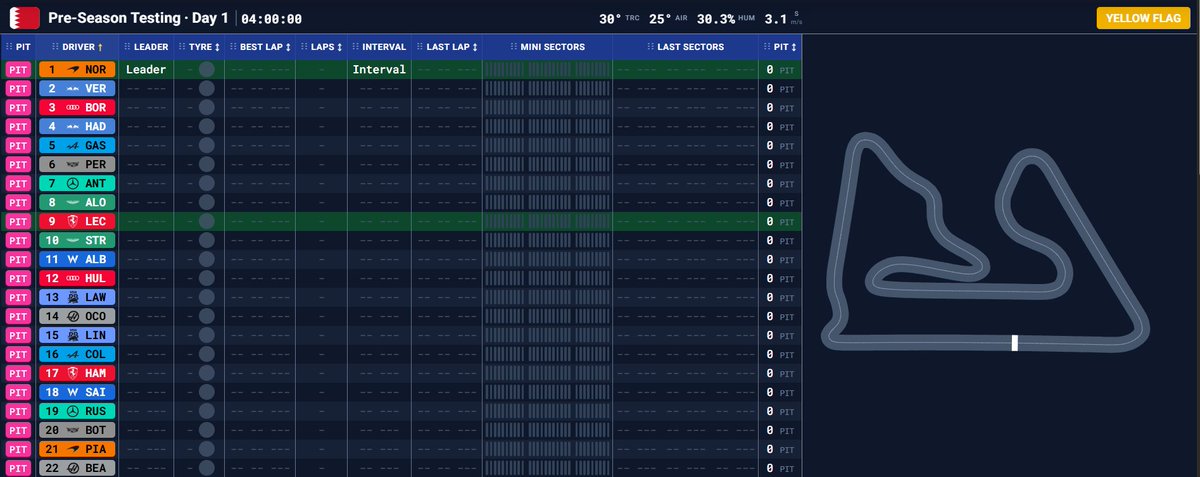Click the MINI SECTORS column header
1200x477 pixels.
(x=547, y=46)
